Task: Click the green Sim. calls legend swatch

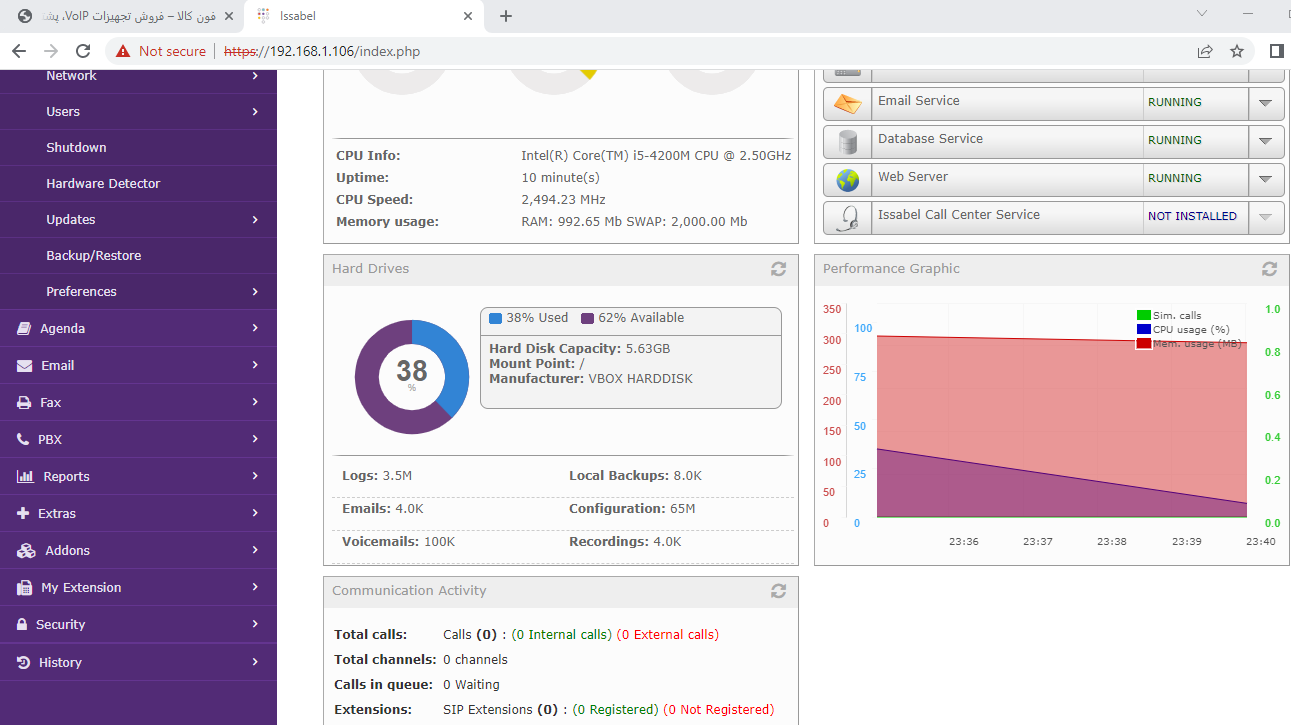Action: pyautogui.click(x=1144, y=315)
